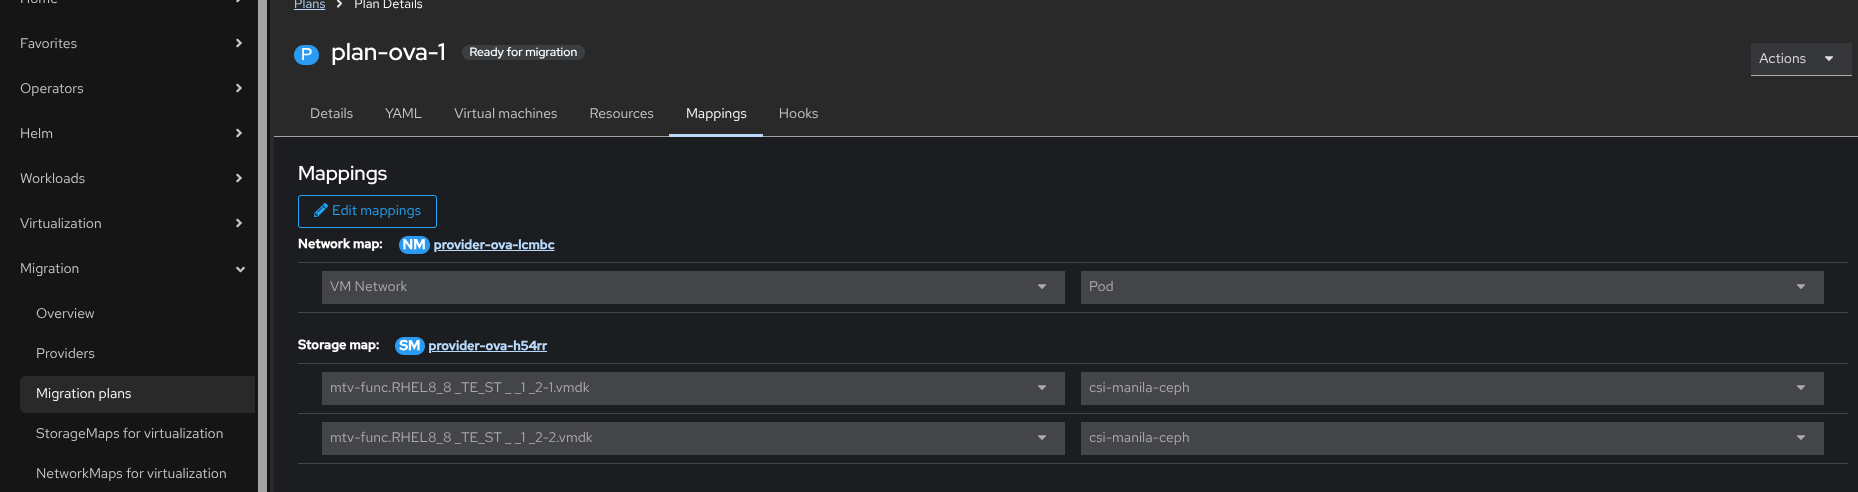Collapse the Migration navigation section
Image resolution: width=1858 pixels, height=492 pixels.
click(130, 269)
